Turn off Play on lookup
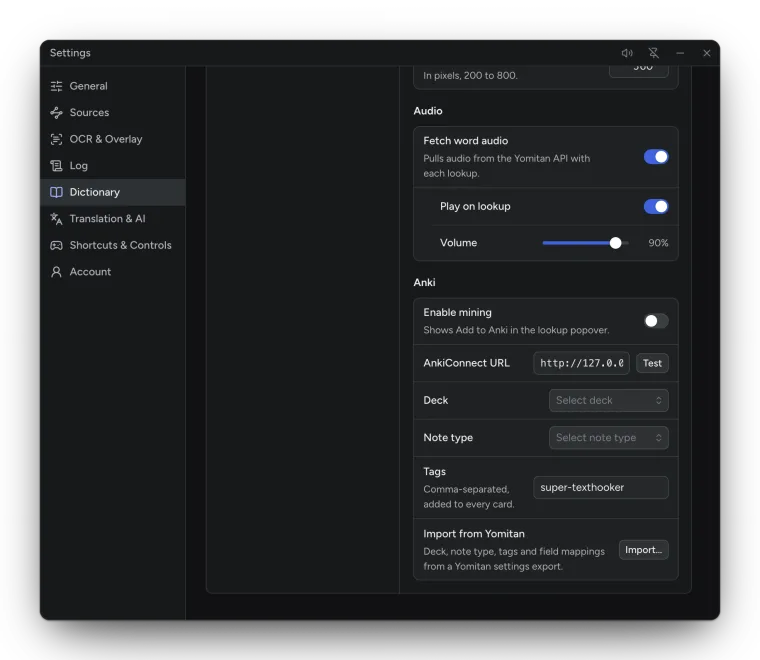The image size is (760, 660). tap(656, 206)
